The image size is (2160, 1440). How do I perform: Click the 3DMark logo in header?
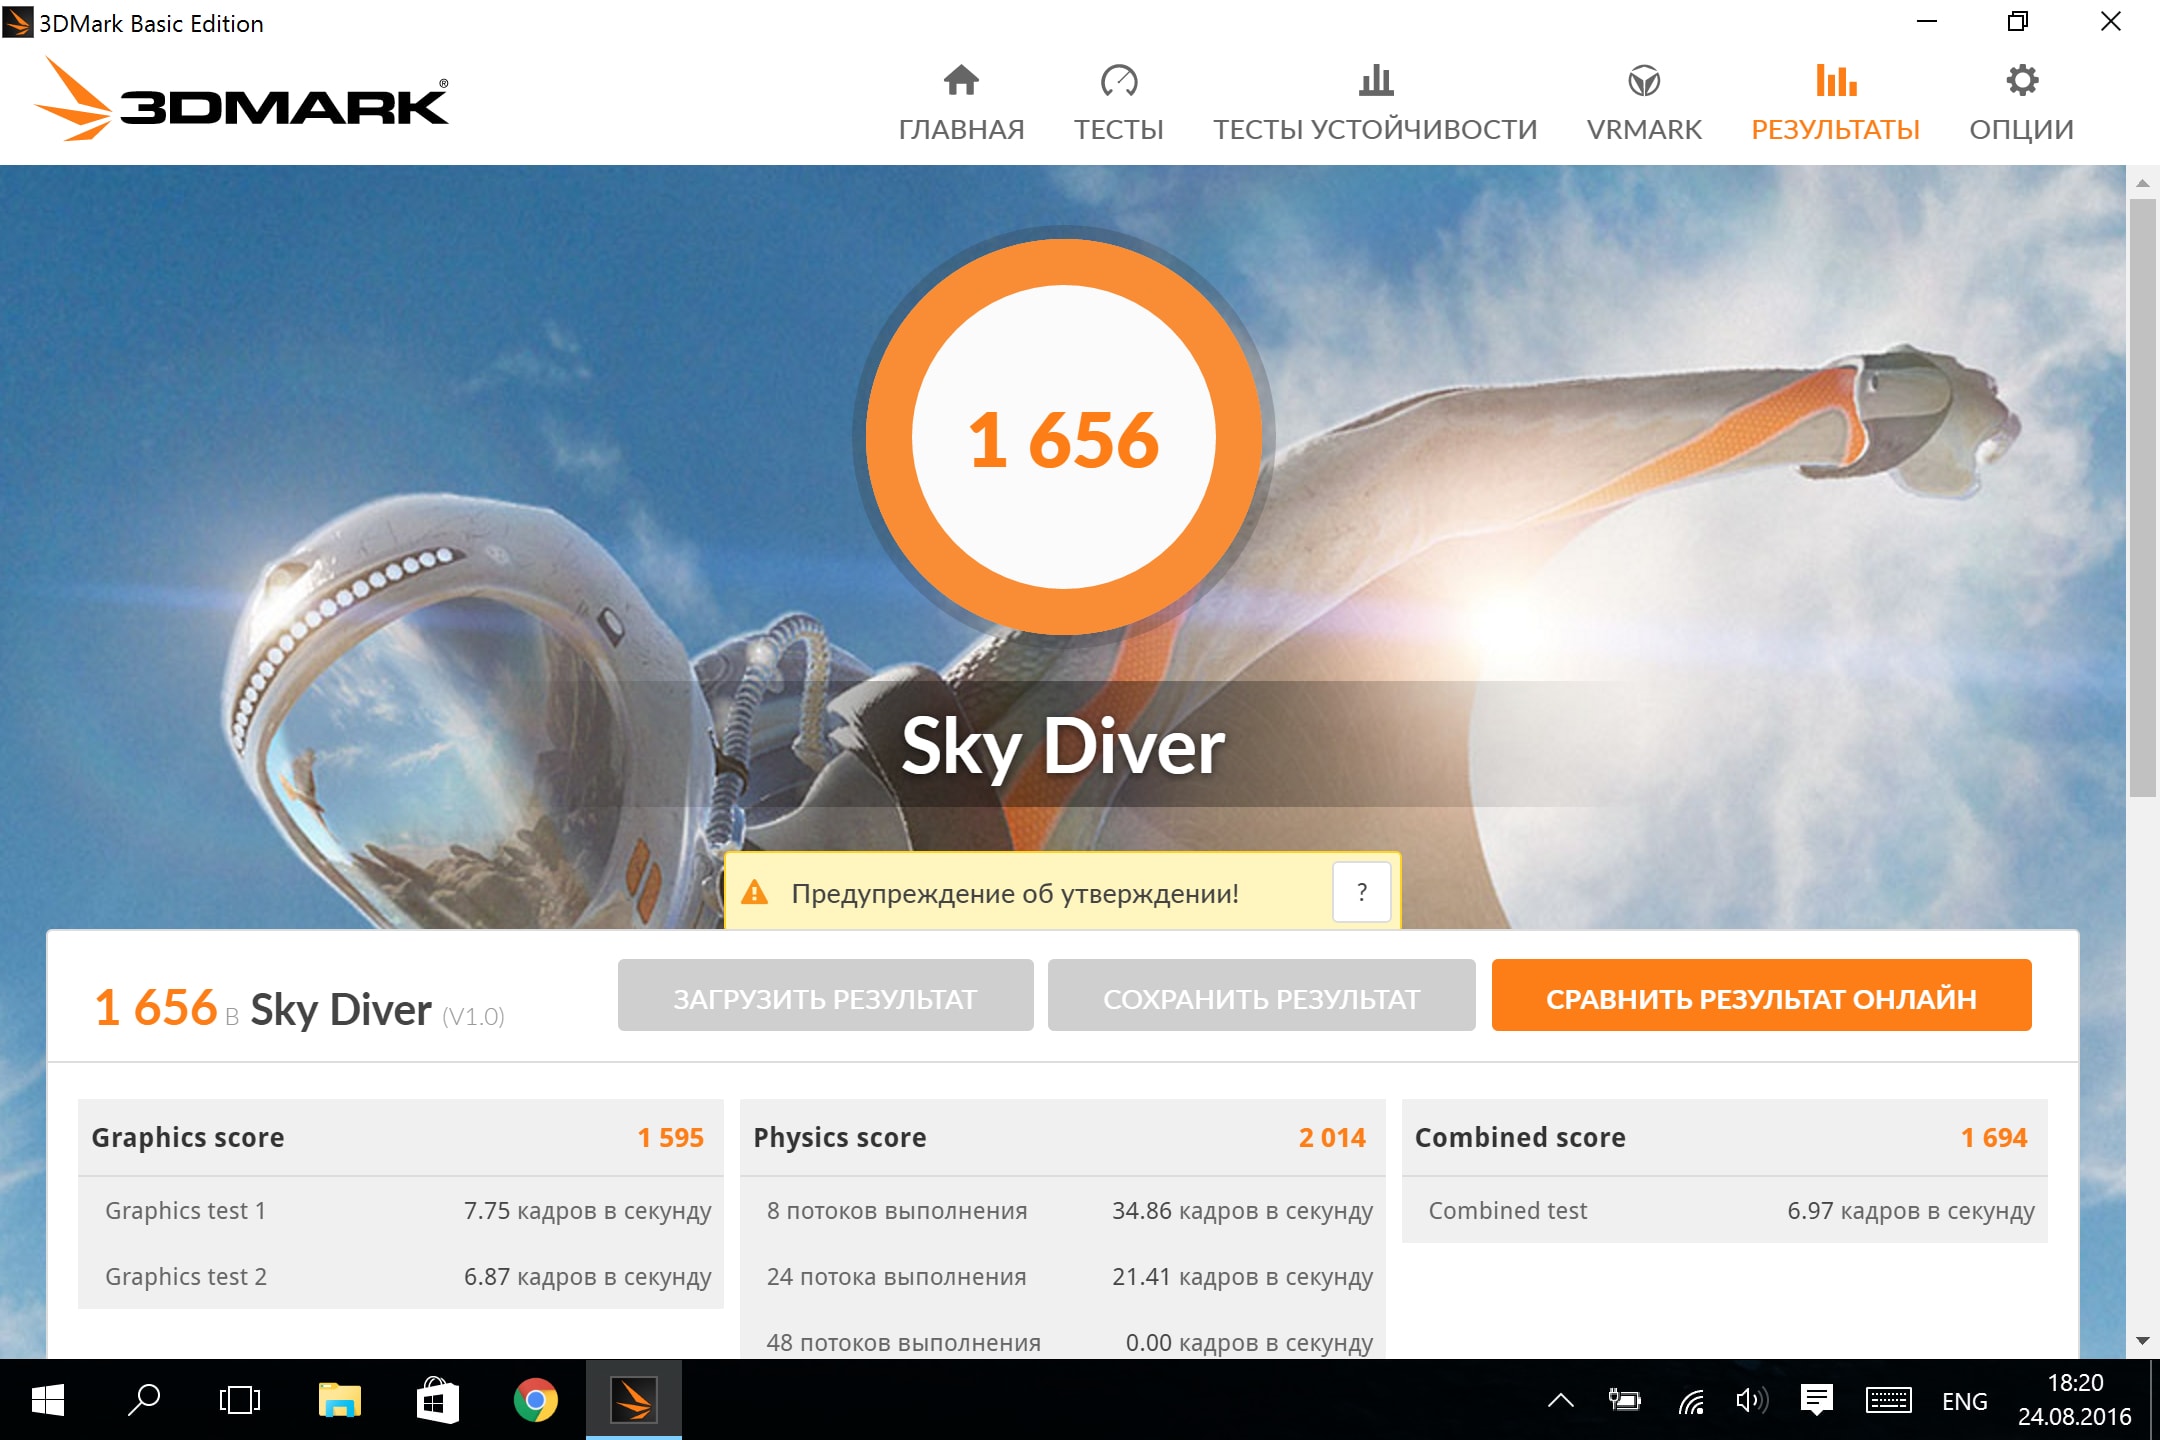(241, 99)
